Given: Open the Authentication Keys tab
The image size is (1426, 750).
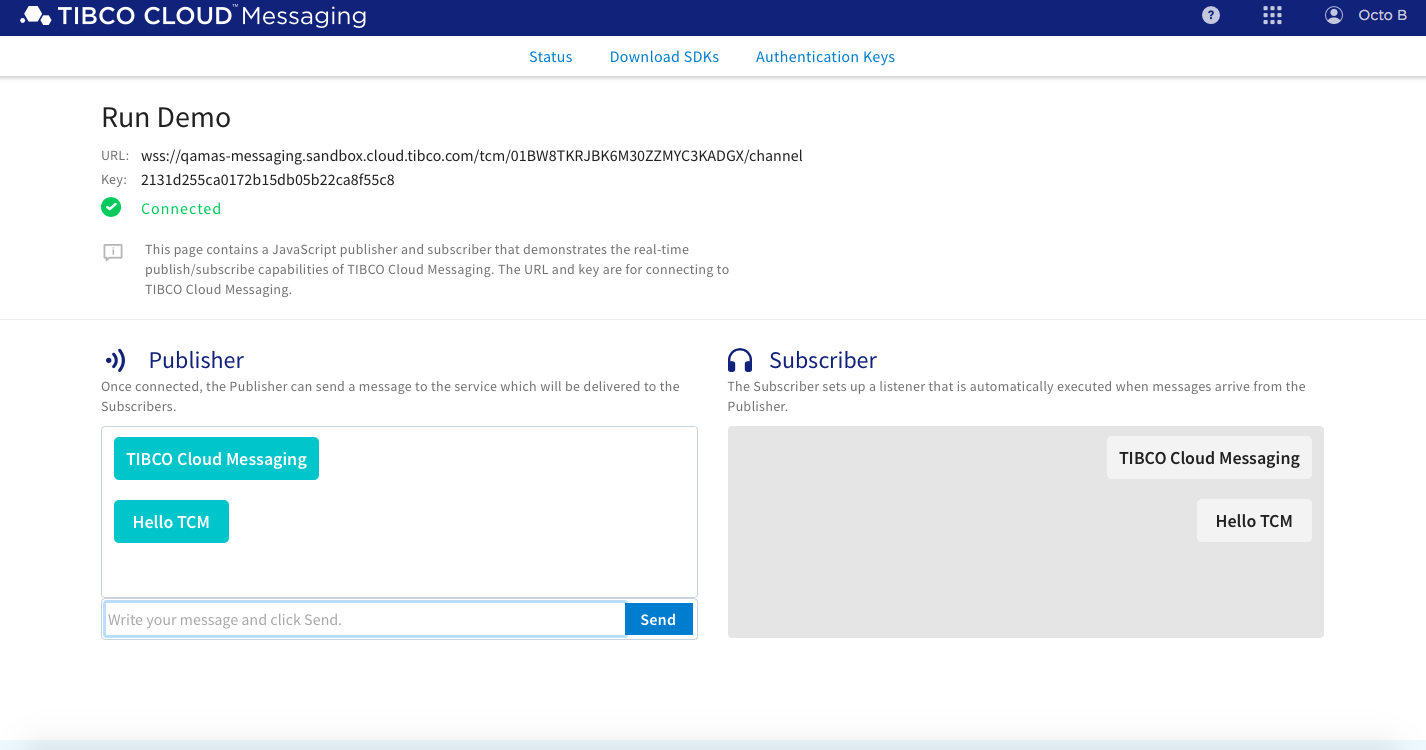Looking at the screenshot, I should (x=825, y=57).
